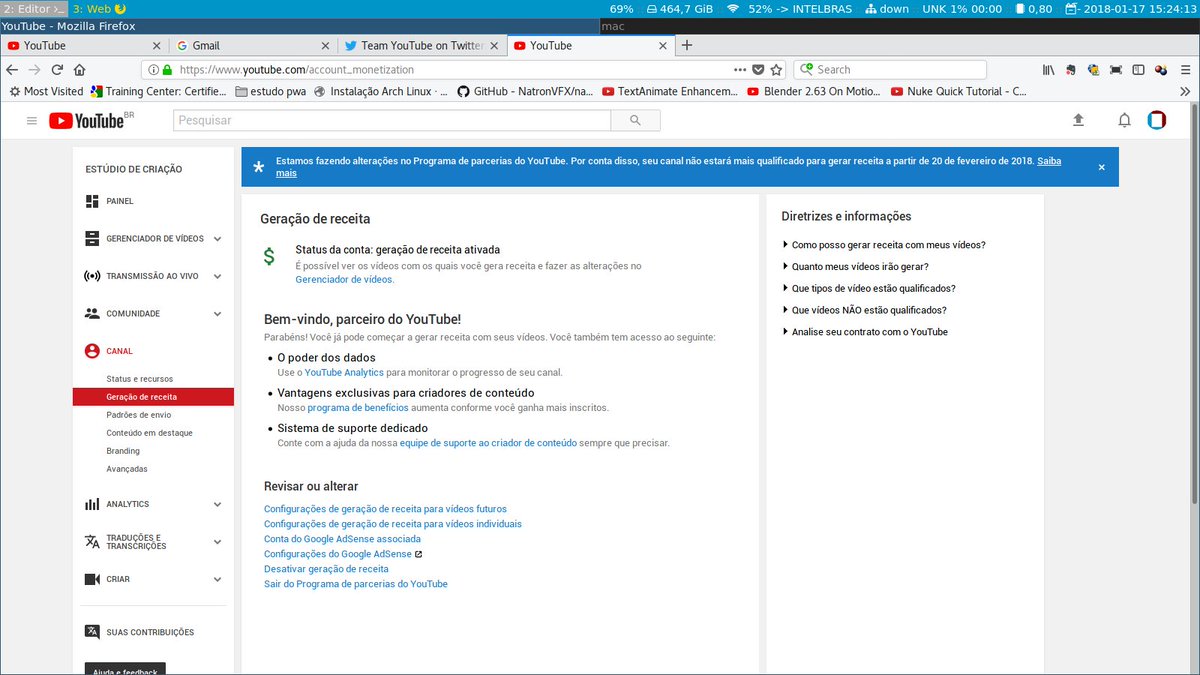
Task: Switch to workspace 2: Editor
Action: (33, 9)
